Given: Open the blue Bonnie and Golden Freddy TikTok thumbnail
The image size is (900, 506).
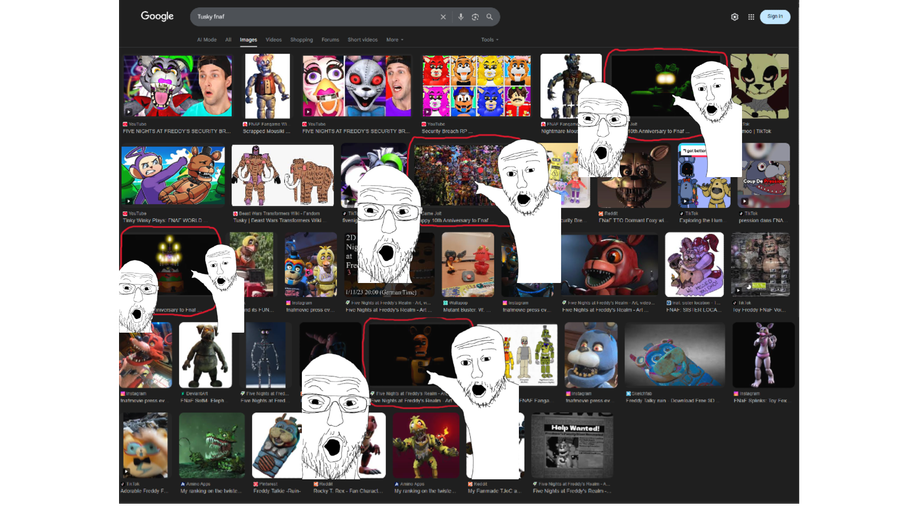Looking at the screenshot, I should [x=704, y=175].
